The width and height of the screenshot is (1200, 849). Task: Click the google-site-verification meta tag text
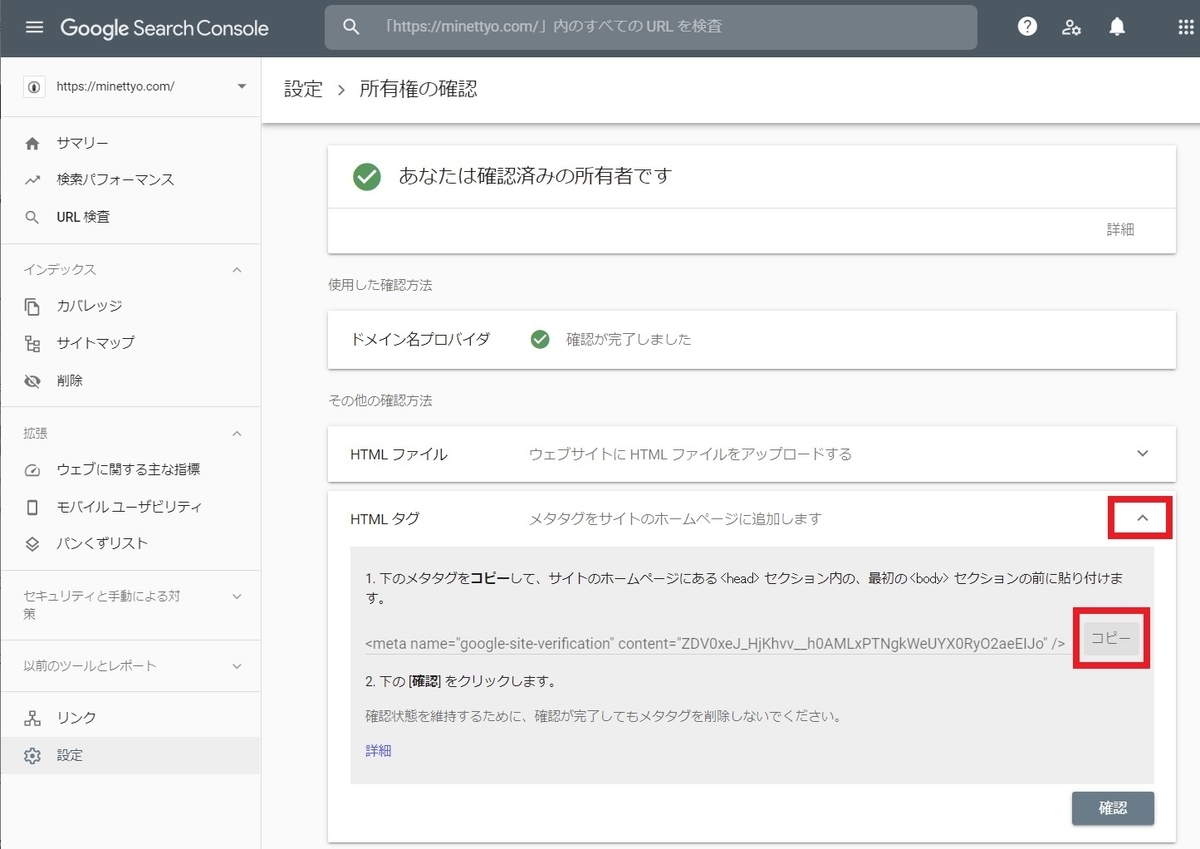715,642
